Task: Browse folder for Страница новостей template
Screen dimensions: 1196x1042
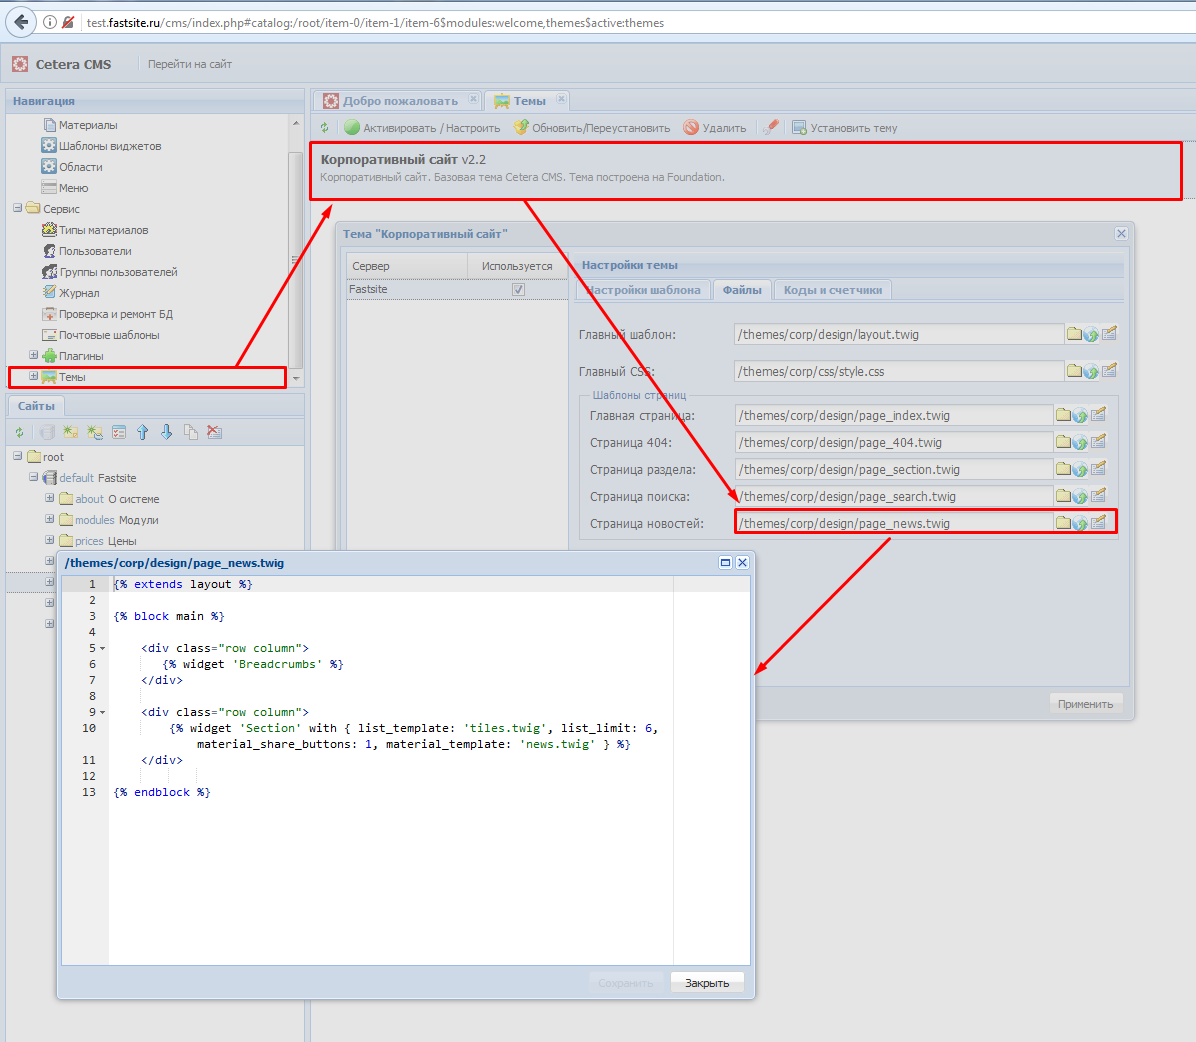Action: (1063, 523)
